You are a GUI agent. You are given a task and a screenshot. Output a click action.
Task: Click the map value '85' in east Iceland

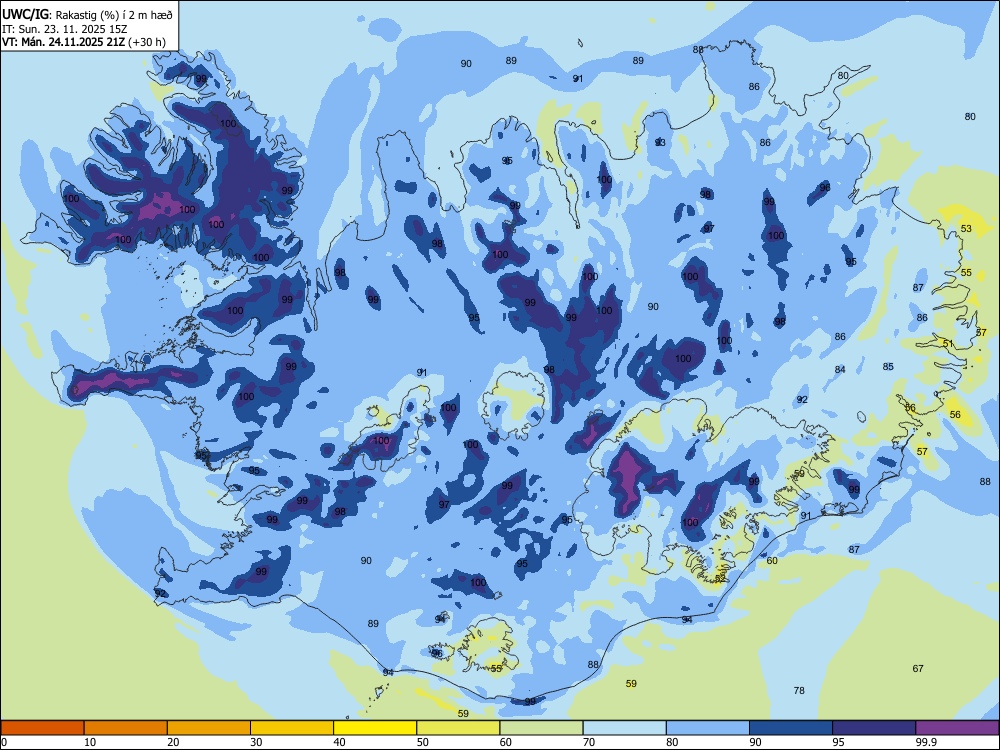888,366
